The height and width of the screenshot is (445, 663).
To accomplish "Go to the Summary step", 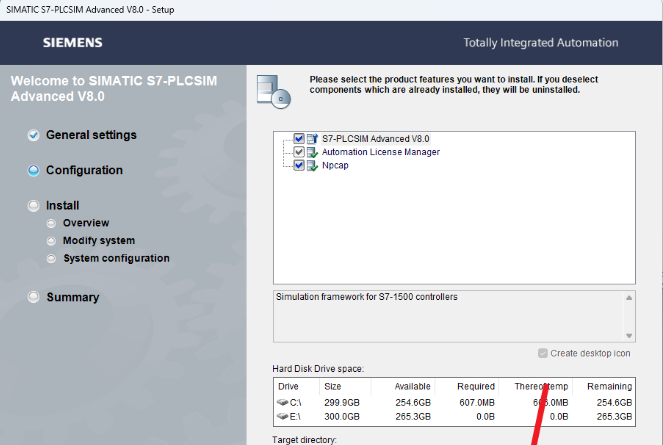I will [x=72, y=297].
